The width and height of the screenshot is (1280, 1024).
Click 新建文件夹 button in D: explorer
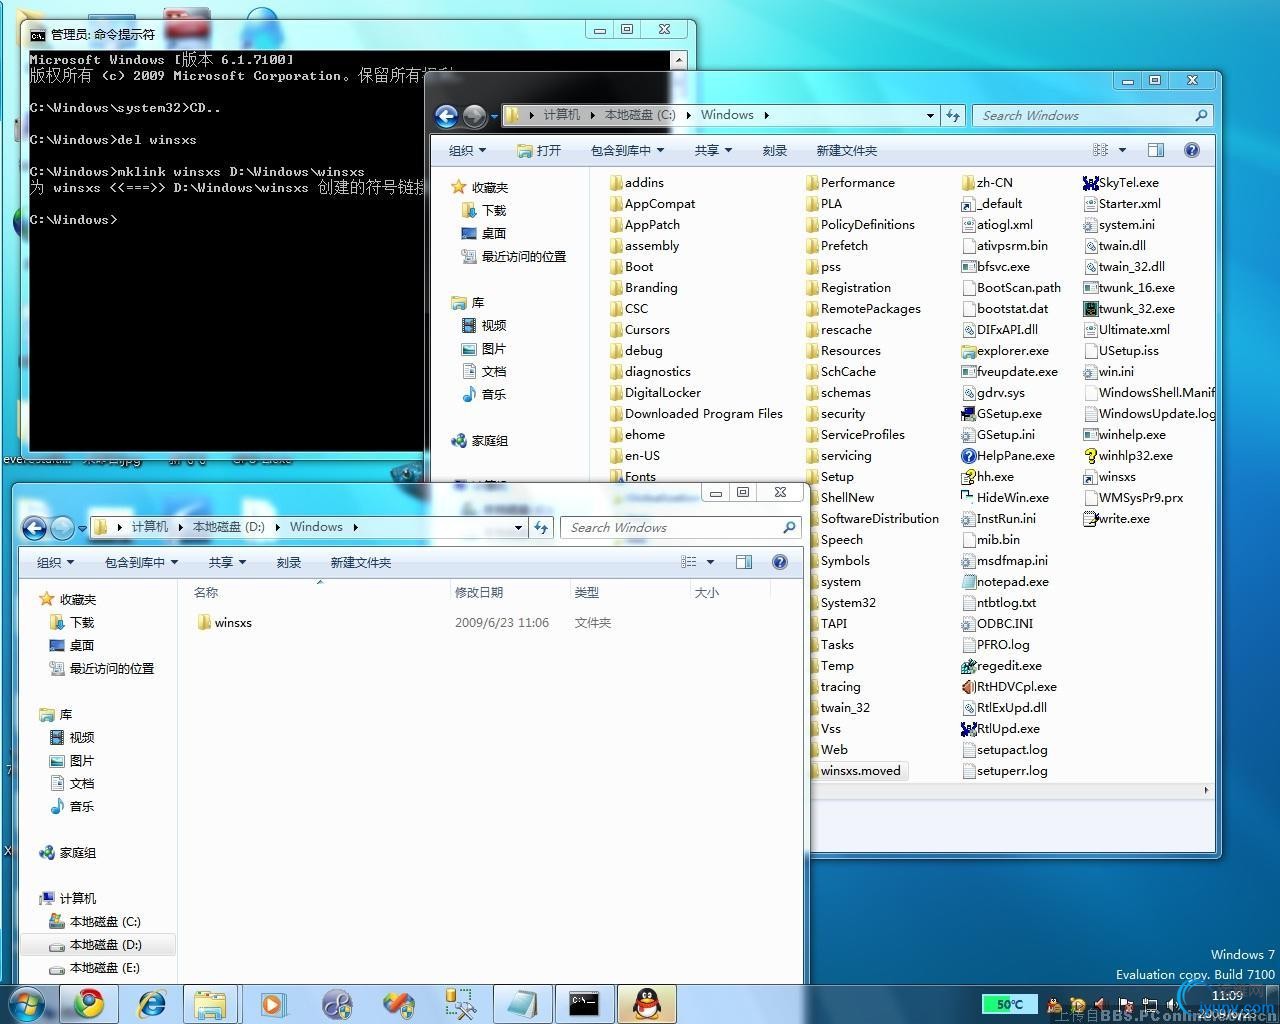point(360,563)
